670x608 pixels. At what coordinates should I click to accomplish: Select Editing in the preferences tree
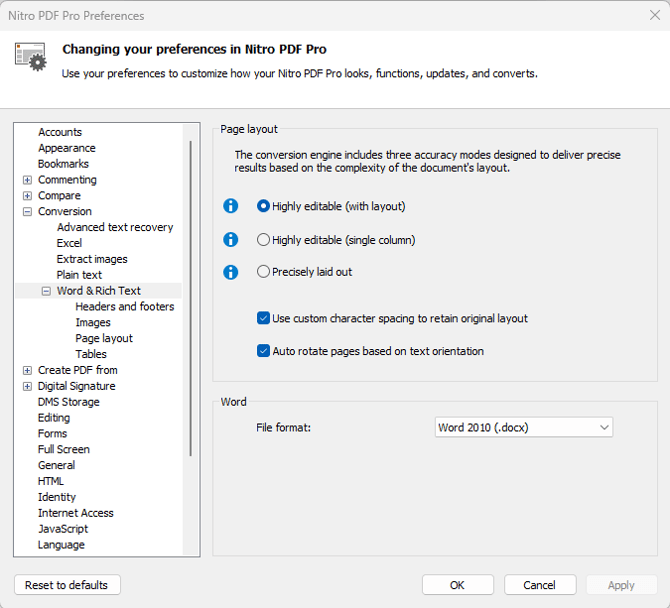54,418
